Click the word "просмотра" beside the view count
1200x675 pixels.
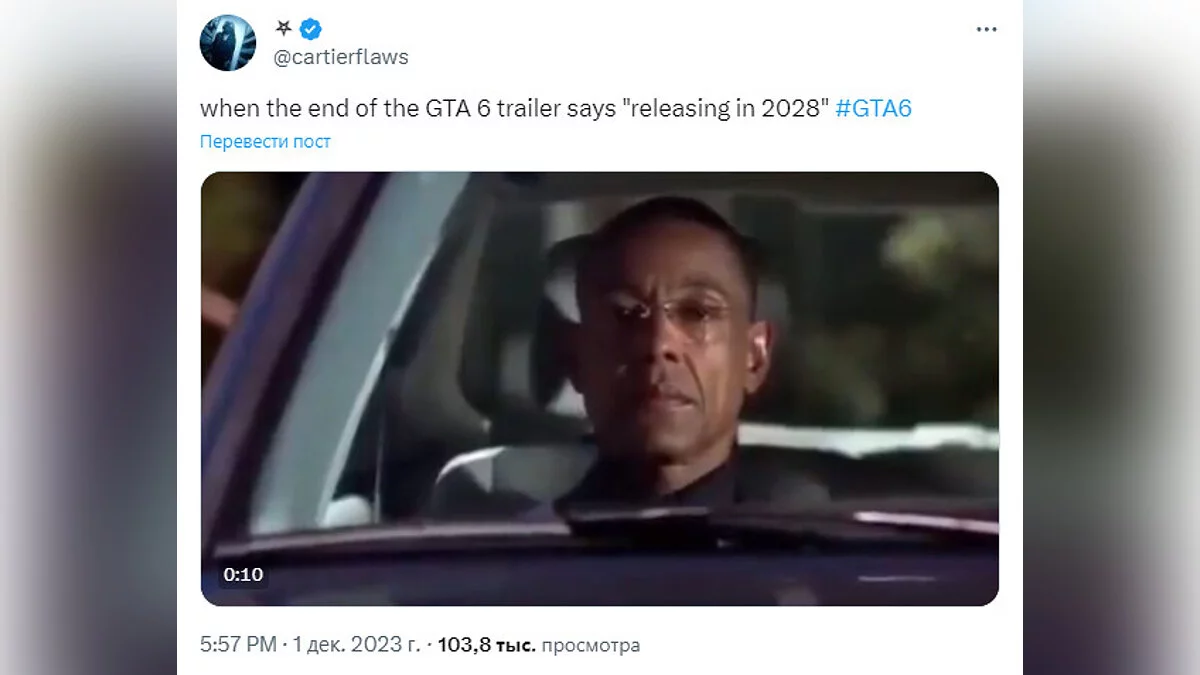pyautogui.click(x=590, y=645)
